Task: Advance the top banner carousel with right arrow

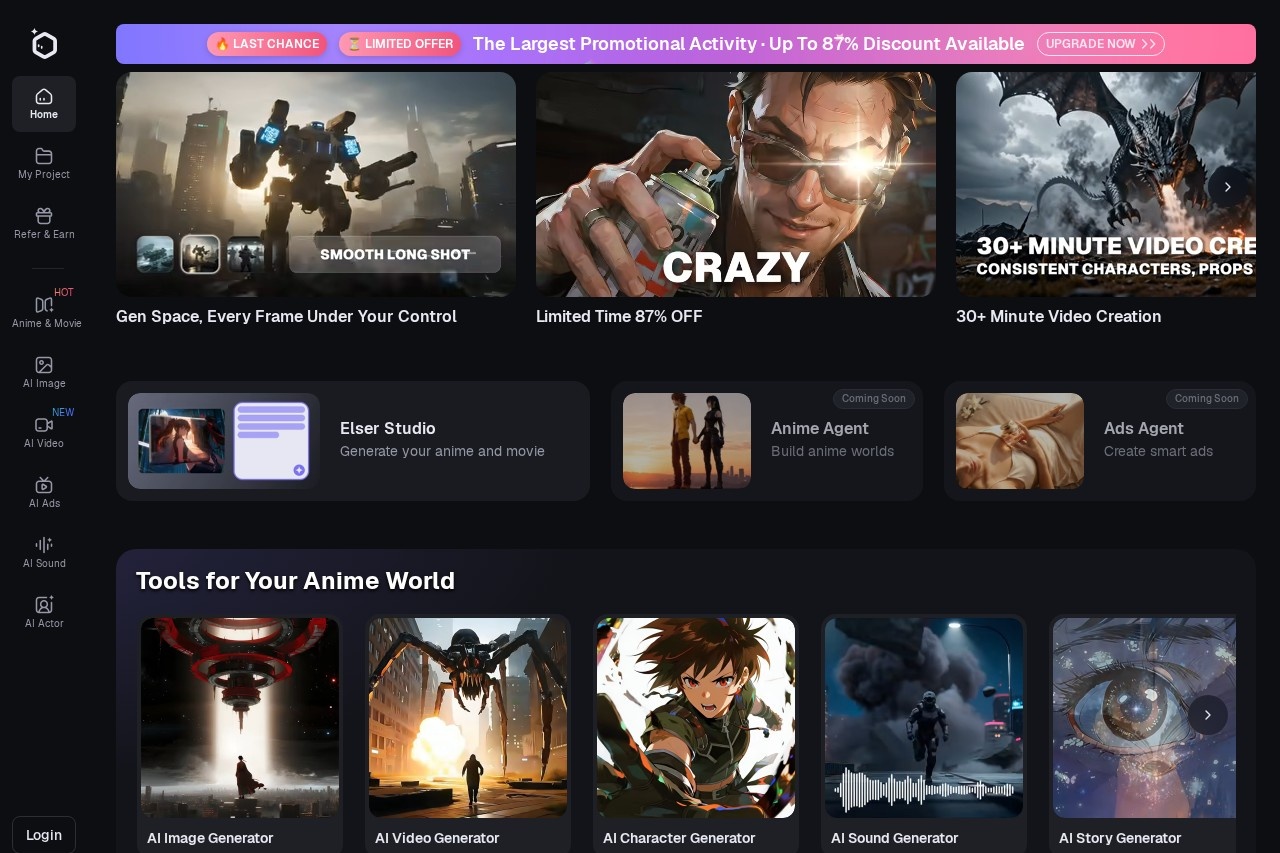Action: coord(1227,187)
